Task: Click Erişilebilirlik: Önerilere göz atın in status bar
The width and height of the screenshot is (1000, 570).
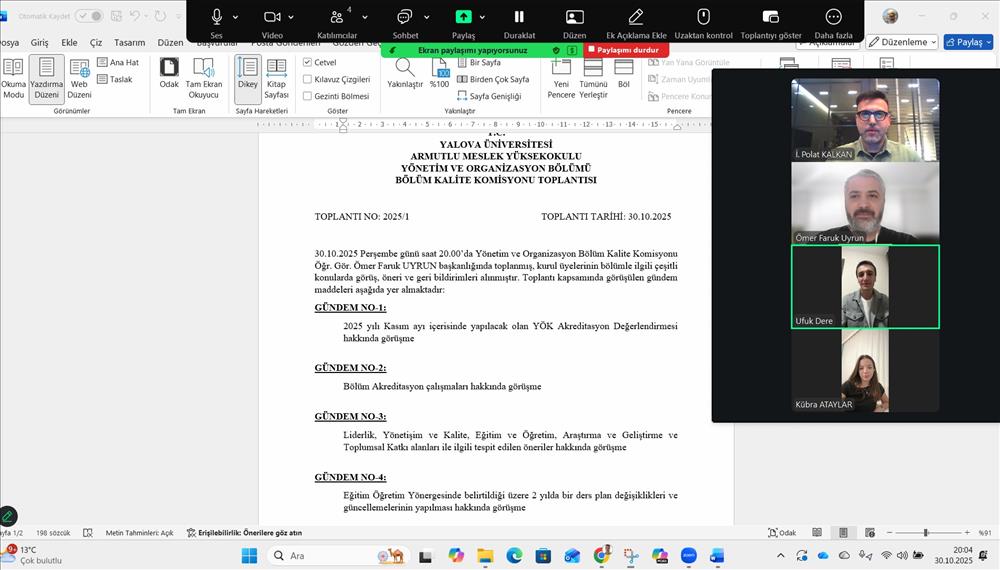Action: (244, 533)
